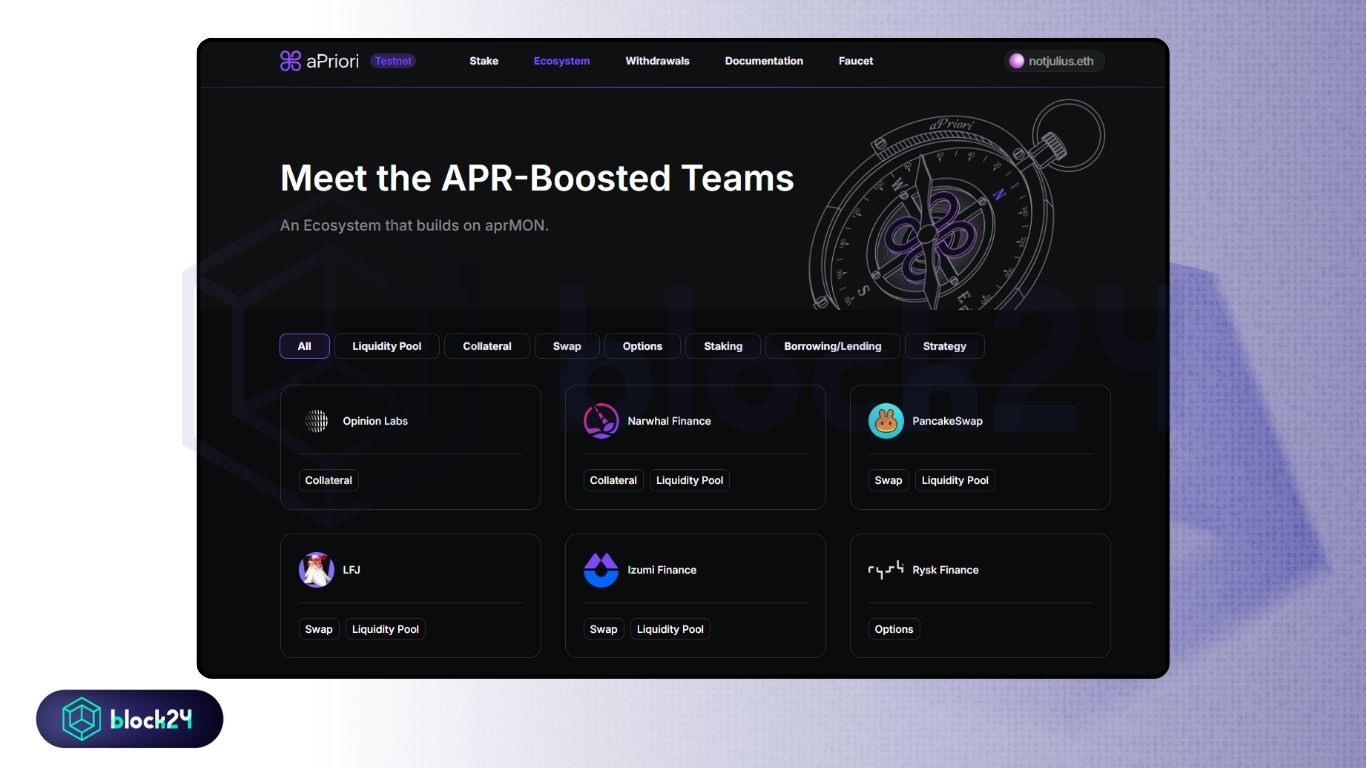Open Narwhal Finance card title
This screenshot has height=768, width=1366.
coord(669,421)
